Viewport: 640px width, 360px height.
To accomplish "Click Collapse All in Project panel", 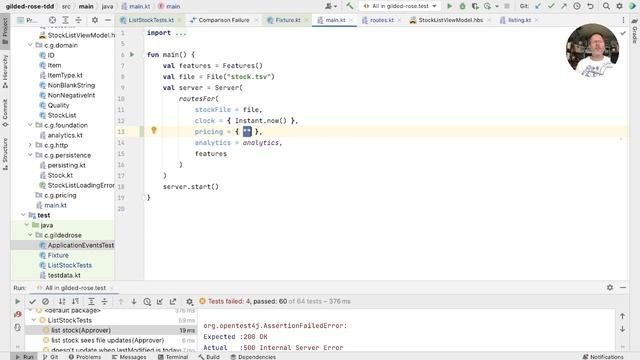I will 78,20.
